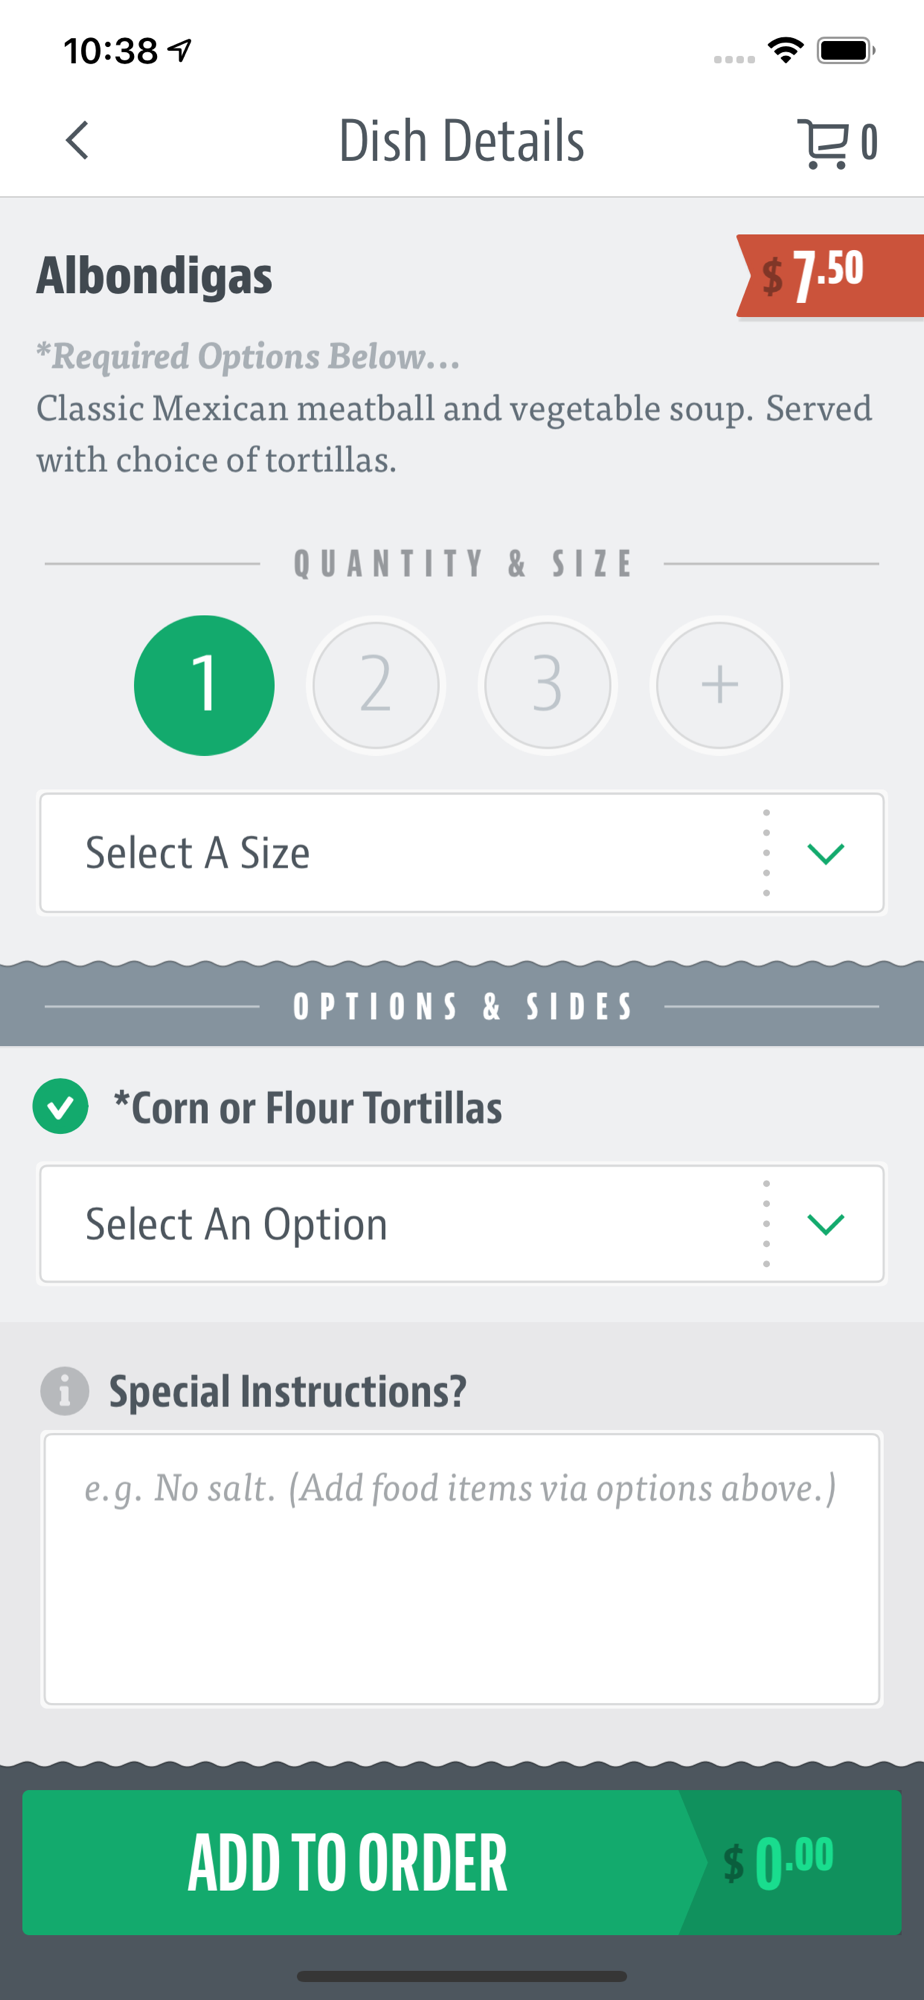Tap the location arrow beside the time

(180, 50)
